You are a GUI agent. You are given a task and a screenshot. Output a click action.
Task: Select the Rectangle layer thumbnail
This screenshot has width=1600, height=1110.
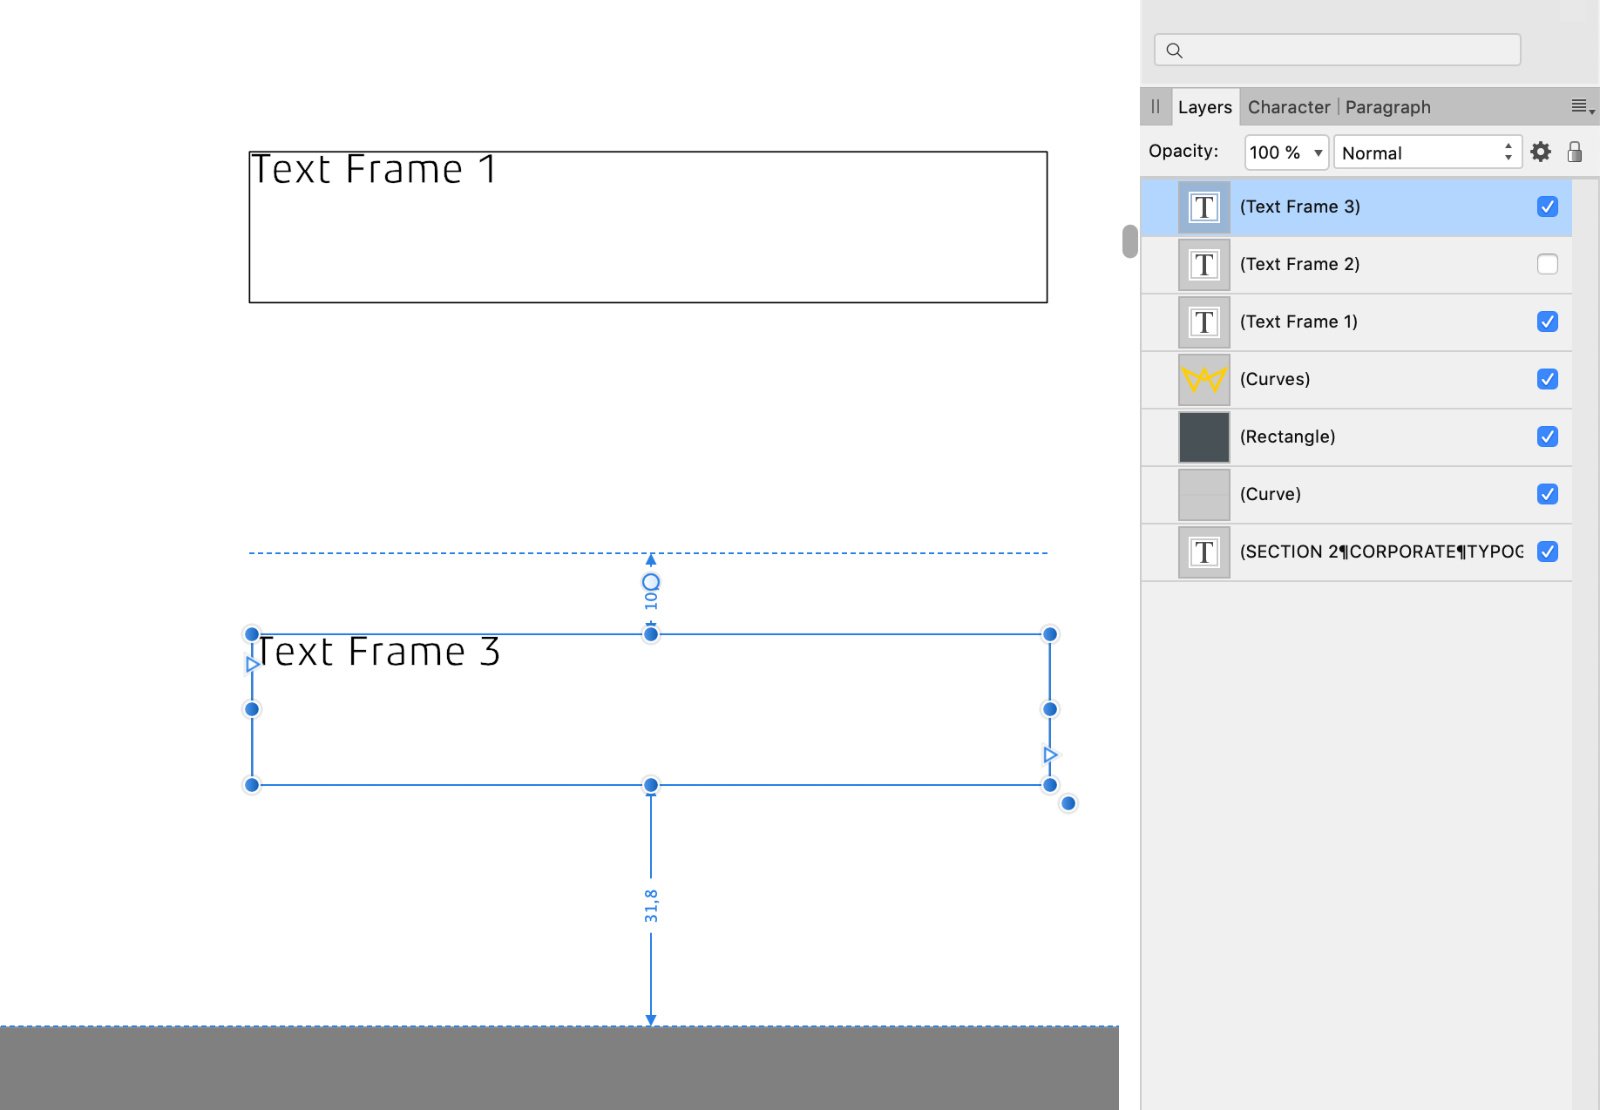point(1204,437)
